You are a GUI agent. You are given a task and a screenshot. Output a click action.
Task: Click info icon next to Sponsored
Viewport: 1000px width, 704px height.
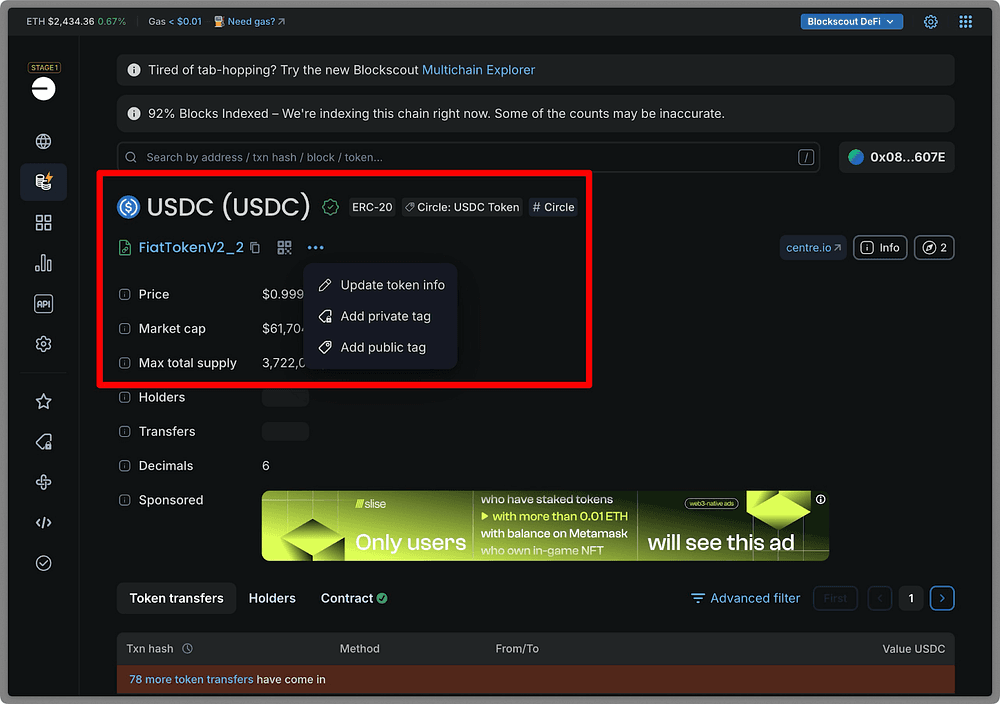pyautogui.click(x=124, y=500)
